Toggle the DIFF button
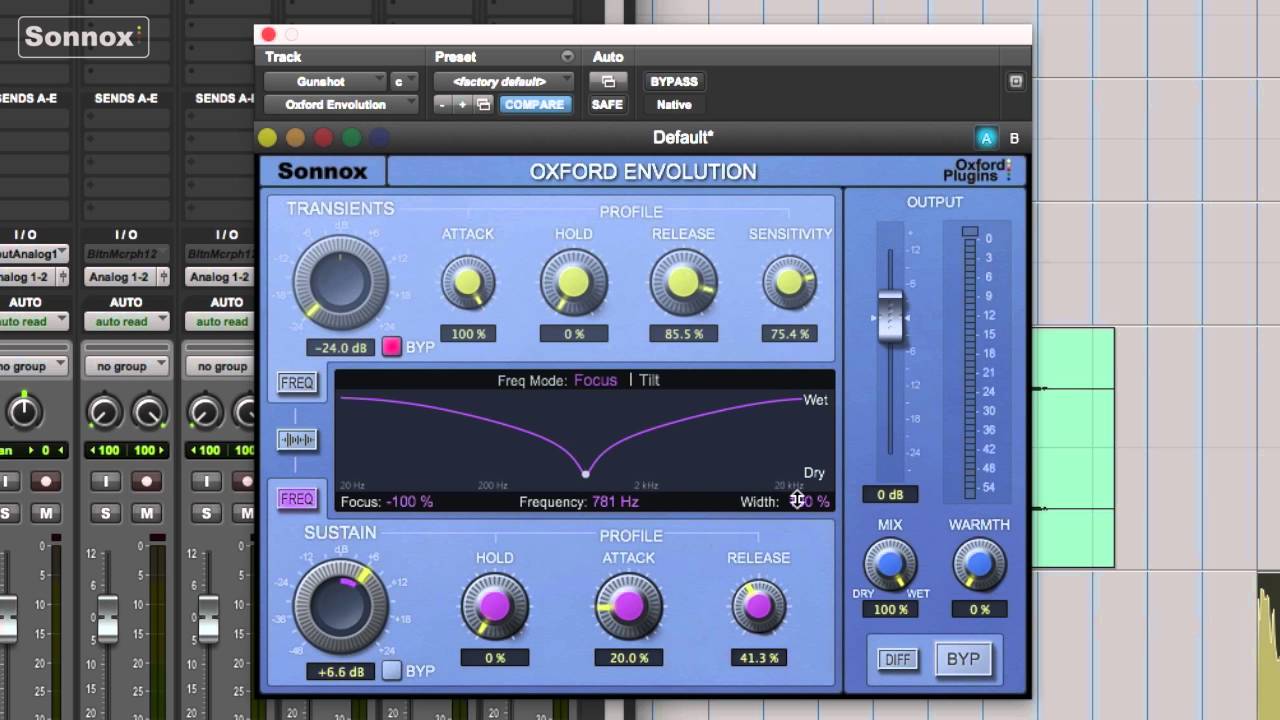Screen dimensions: 1280x720 point(898,660)
